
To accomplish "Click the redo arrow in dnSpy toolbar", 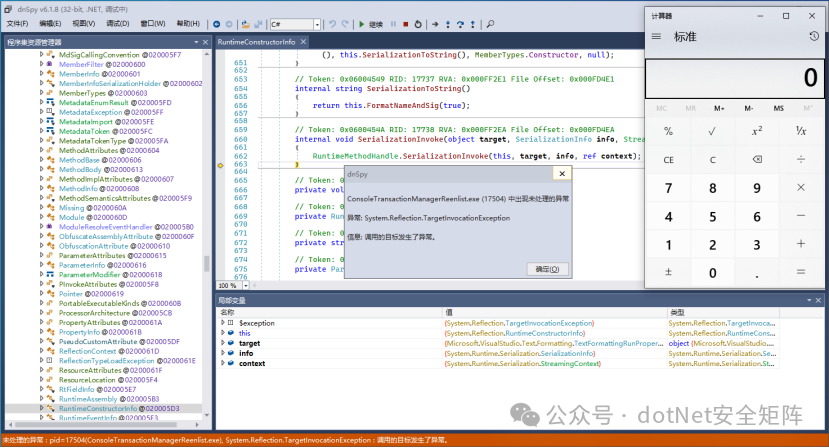I will pos(345,24).
